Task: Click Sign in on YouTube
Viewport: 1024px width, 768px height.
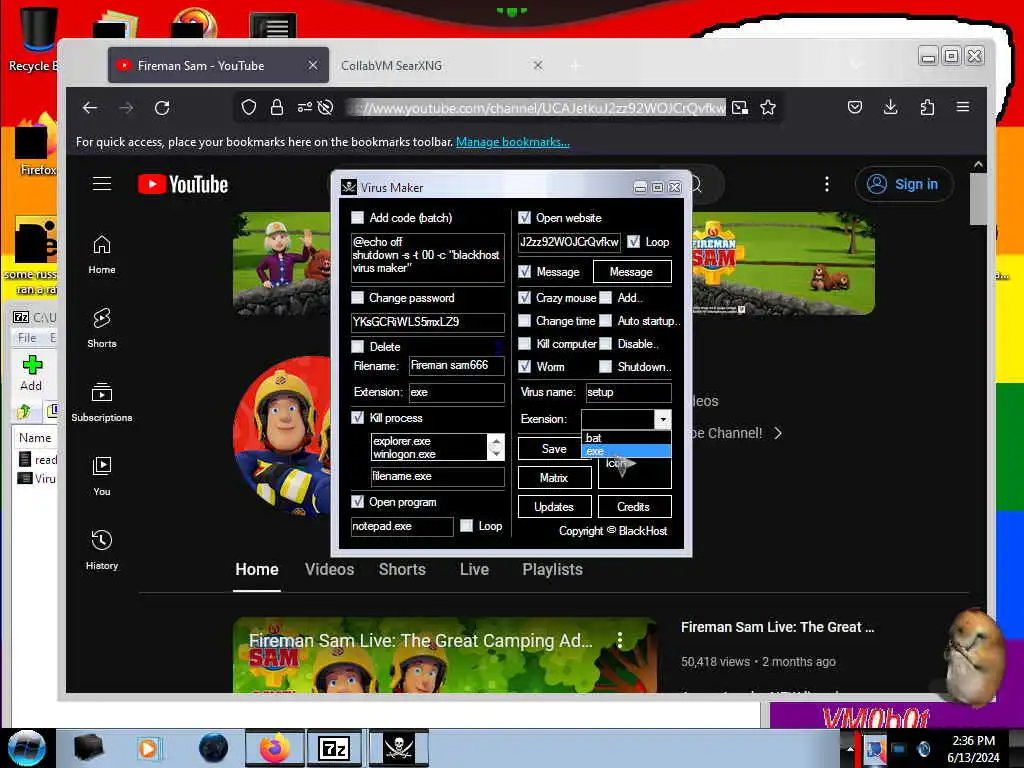Action: (x=904, y=184)
